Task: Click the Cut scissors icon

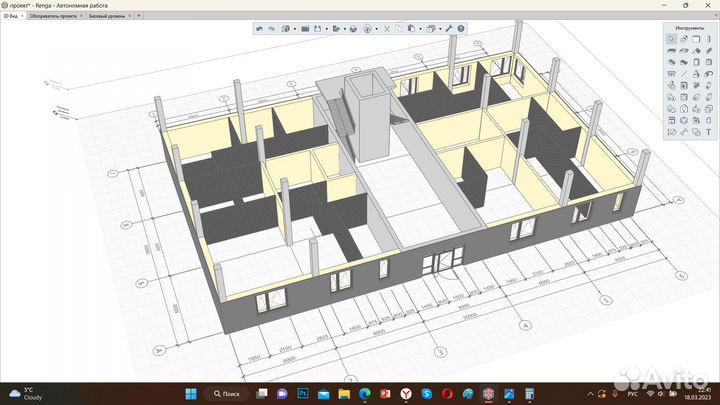Action: (x=386, y=29)
